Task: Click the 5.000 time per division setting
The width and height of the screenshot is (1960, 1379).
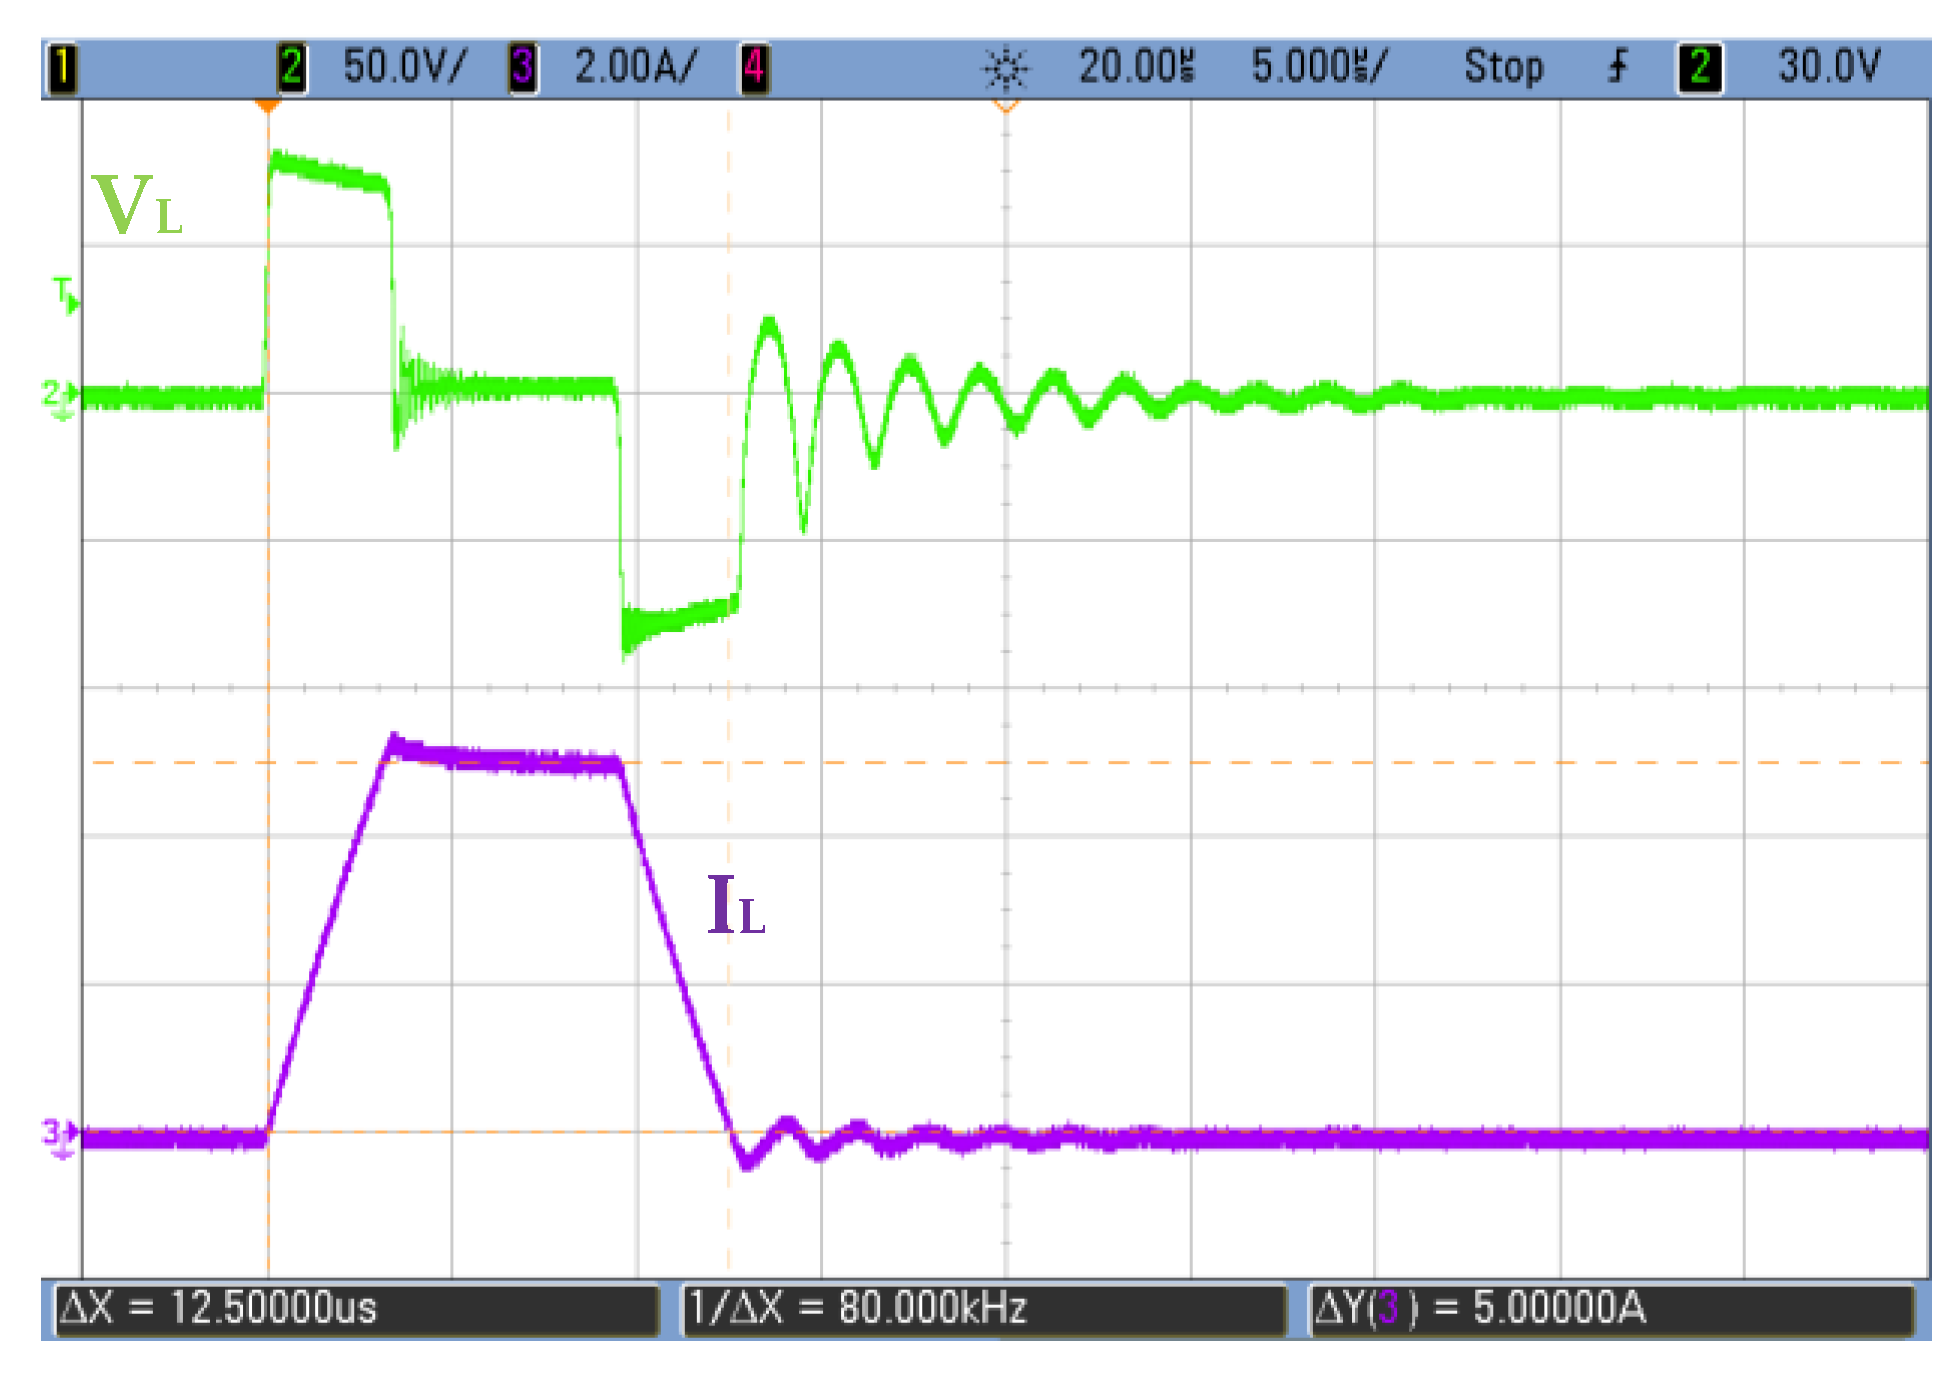Action: pyautogui.click(x=1318, y=67)
